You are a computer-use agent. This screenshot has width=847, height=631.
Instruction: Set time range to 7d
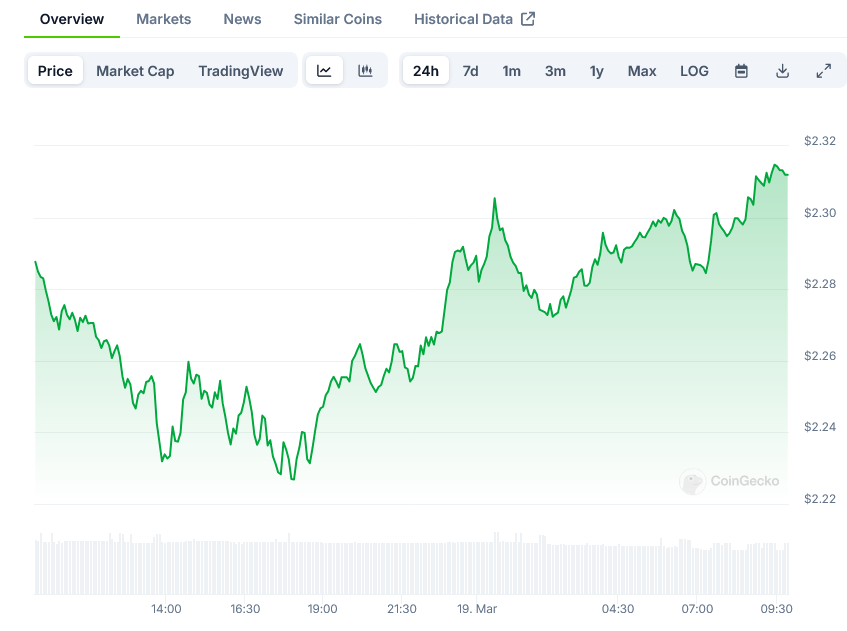click(470, 71)
